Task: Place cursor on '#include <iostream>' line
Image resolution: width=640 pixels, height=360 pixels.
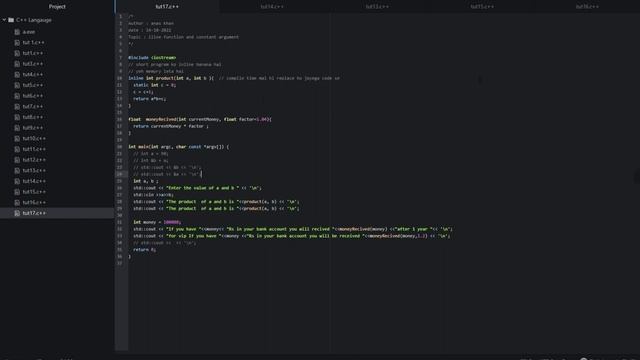Action: (152, 58)
